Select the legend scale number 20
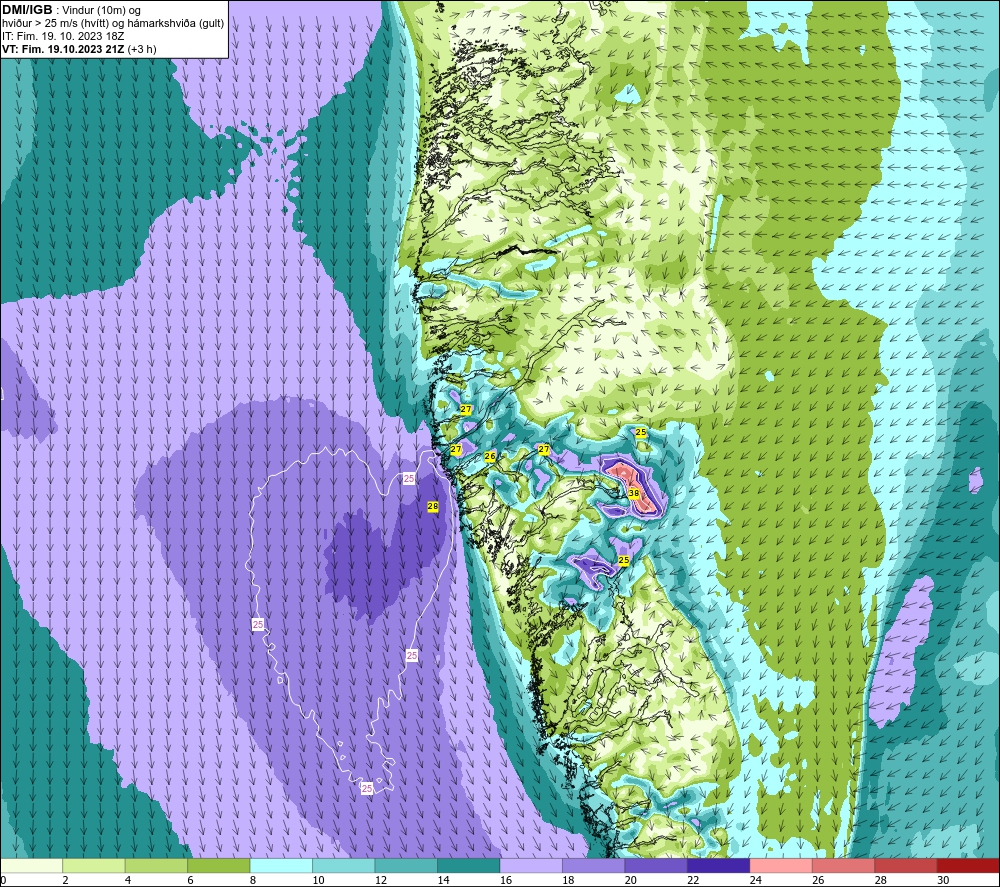The width and height of the screenshot is (1000, 887). click(631, 880)
